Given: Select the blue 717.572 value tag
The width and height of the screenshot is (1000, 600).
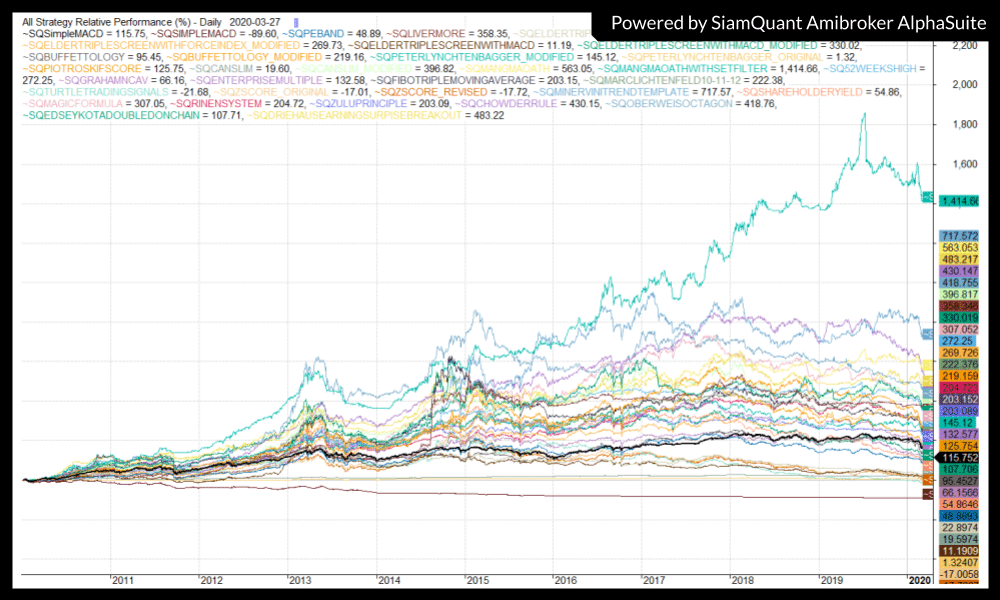Looking at the screenshot, I should [959, 234].
